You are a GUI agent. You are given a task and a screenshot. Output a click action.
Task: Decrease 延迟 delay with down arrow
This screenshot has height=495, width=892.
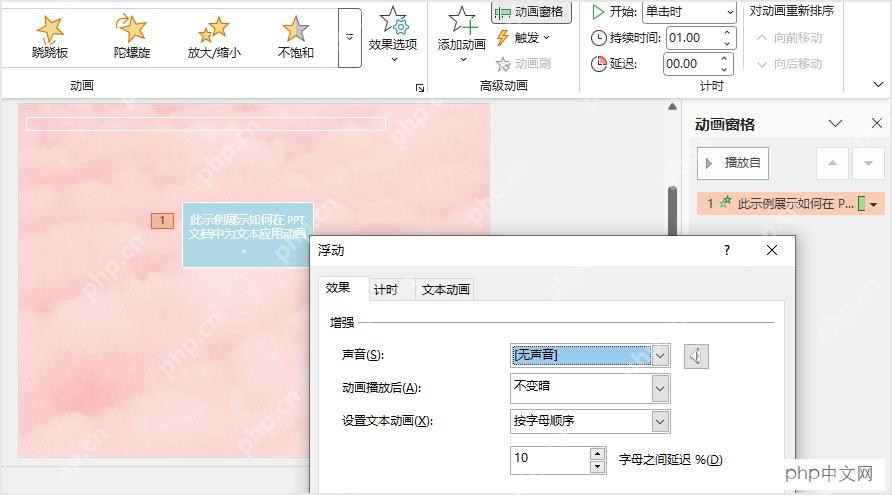tap(724, 69)
